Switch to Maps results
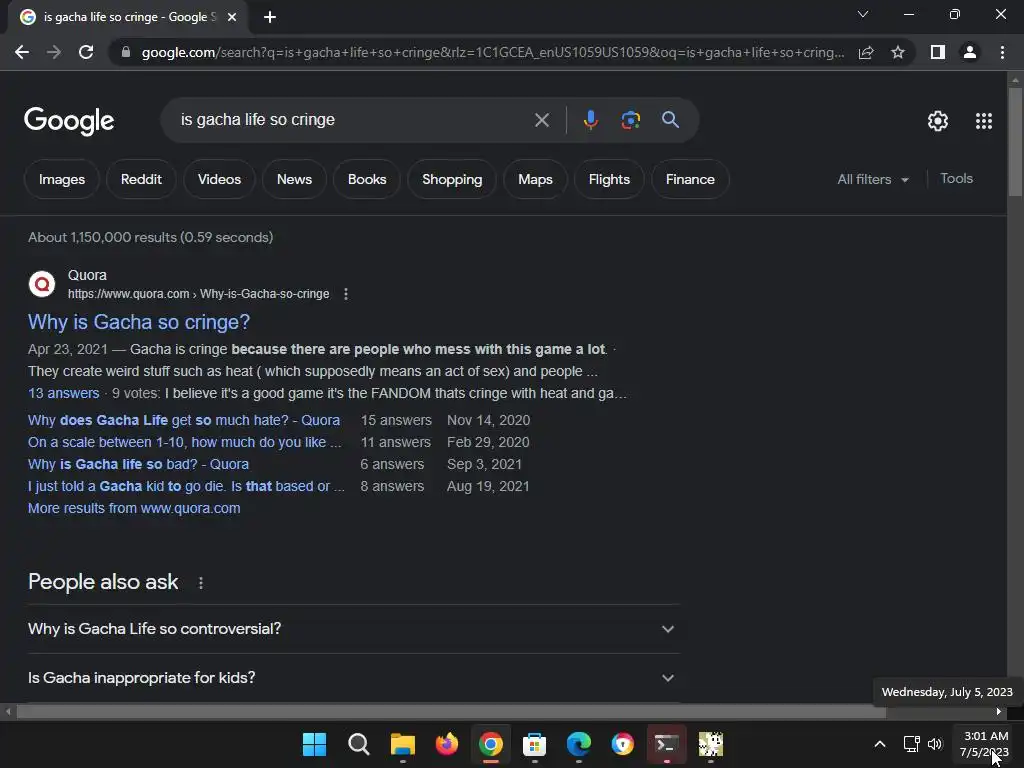 click(x=535, y=179)
